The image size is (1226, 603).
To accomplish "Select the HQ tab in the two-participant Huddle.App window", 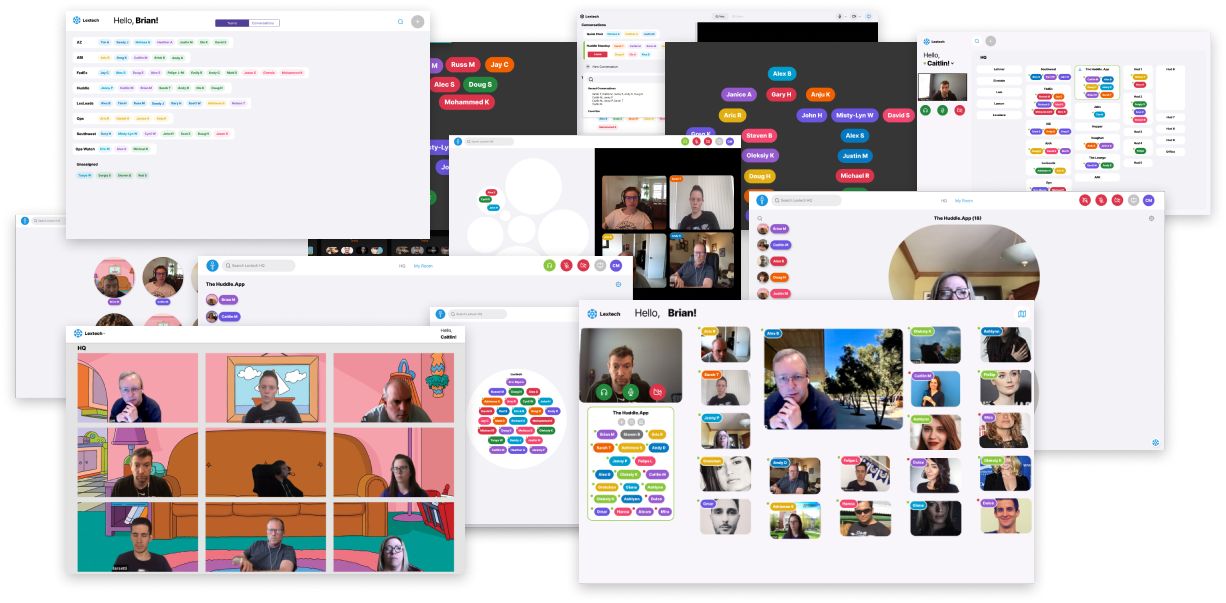I will pos(402,265).
